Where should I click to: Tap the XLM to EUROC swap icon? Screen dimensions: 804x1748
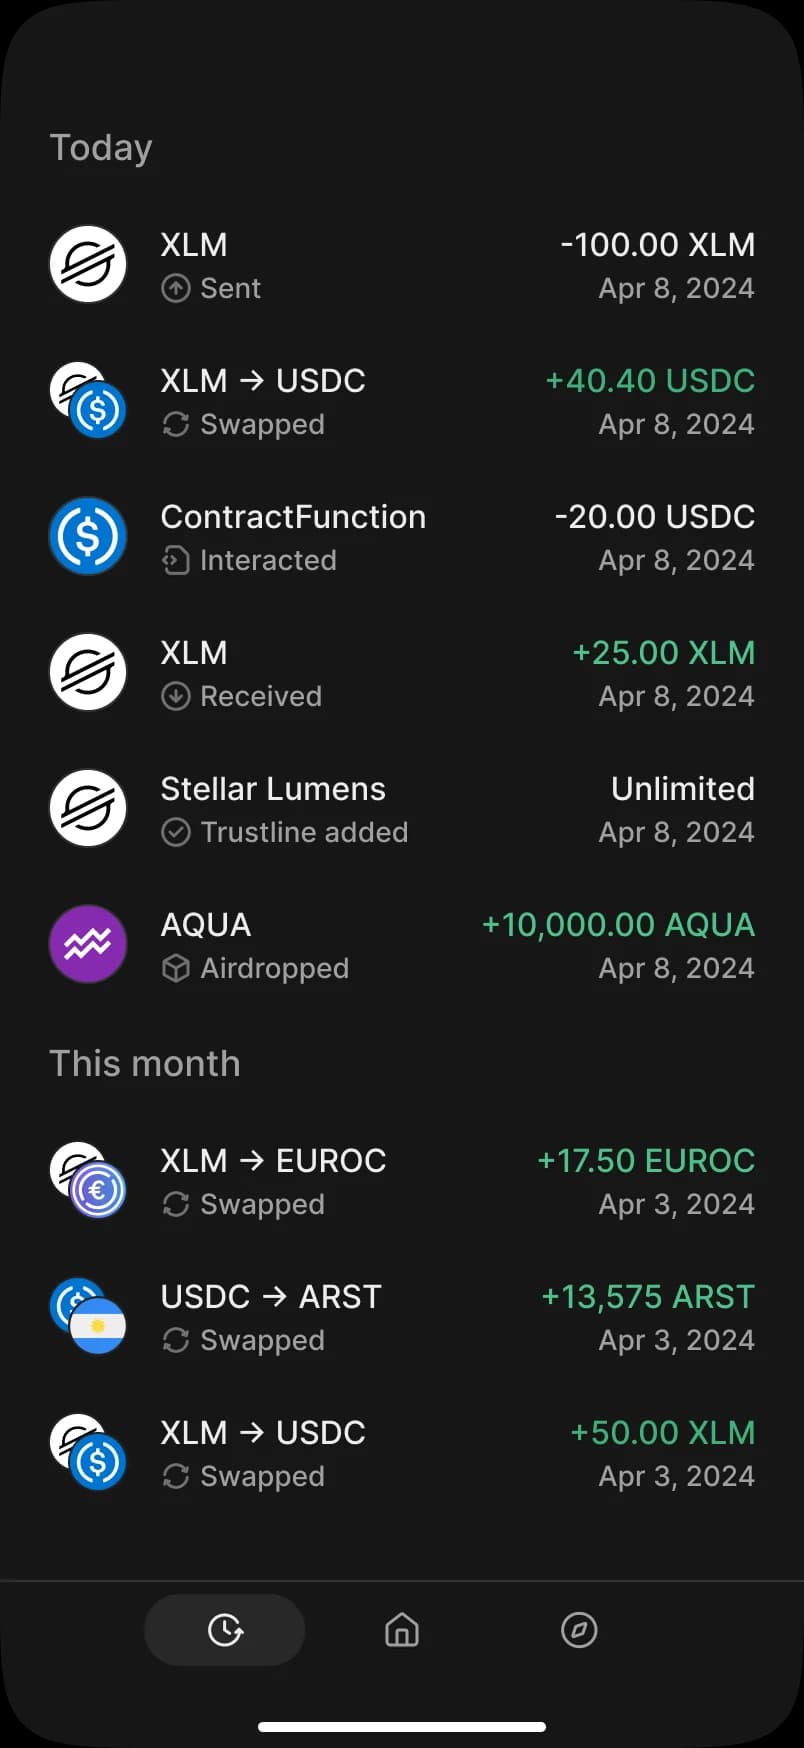tap(88, 1181)
